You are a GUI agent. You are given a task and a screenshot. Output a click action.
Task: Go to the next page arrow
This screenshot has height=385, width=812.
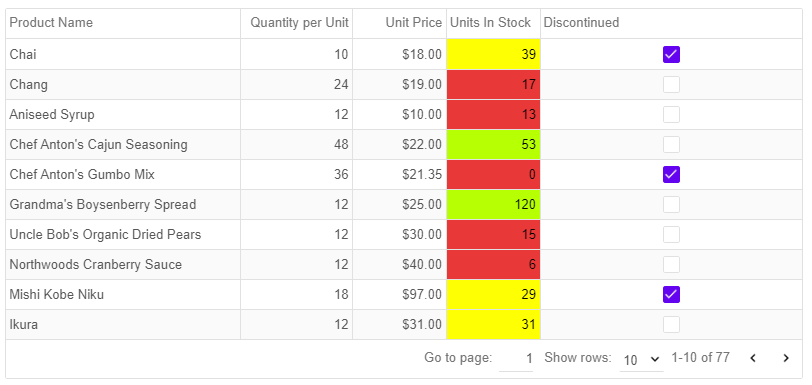coord(786,358)
